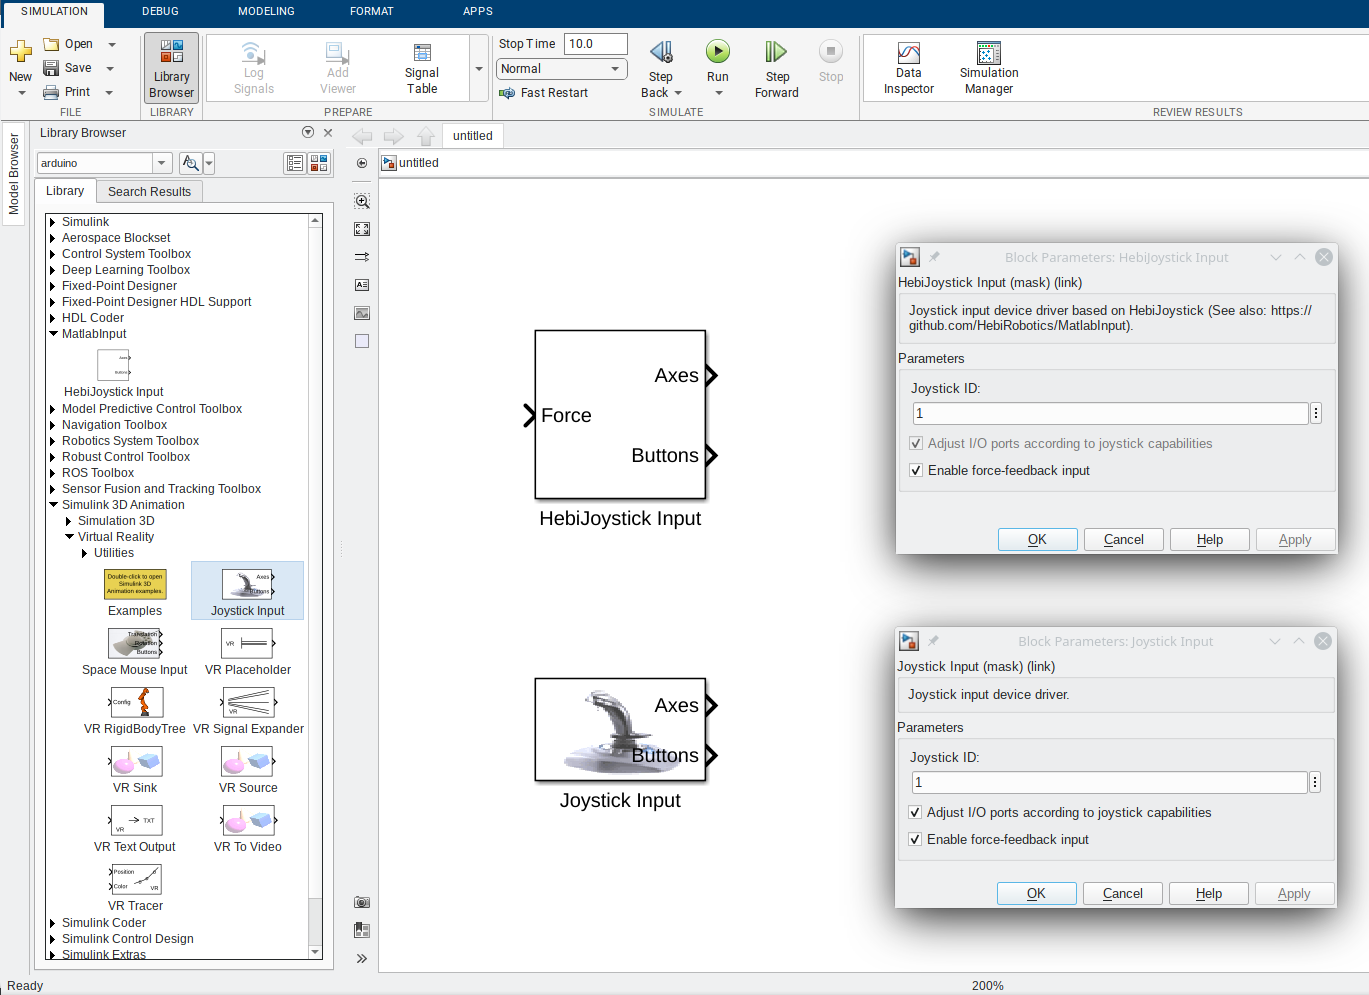Click the annotation text palette icon
Viewport: 1369px width, 995px height.
click(362, 285)
